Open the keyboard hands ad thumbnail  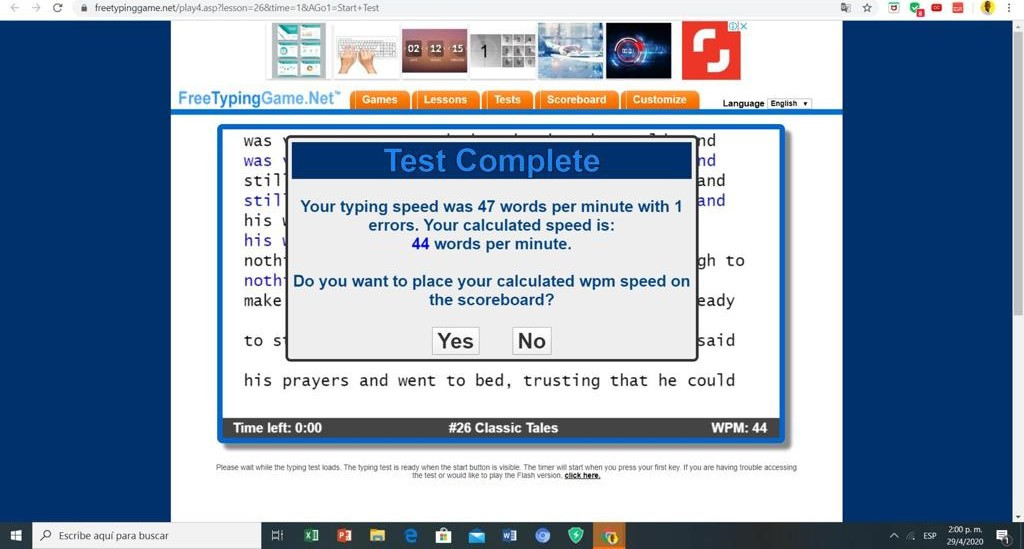(366, 50)
